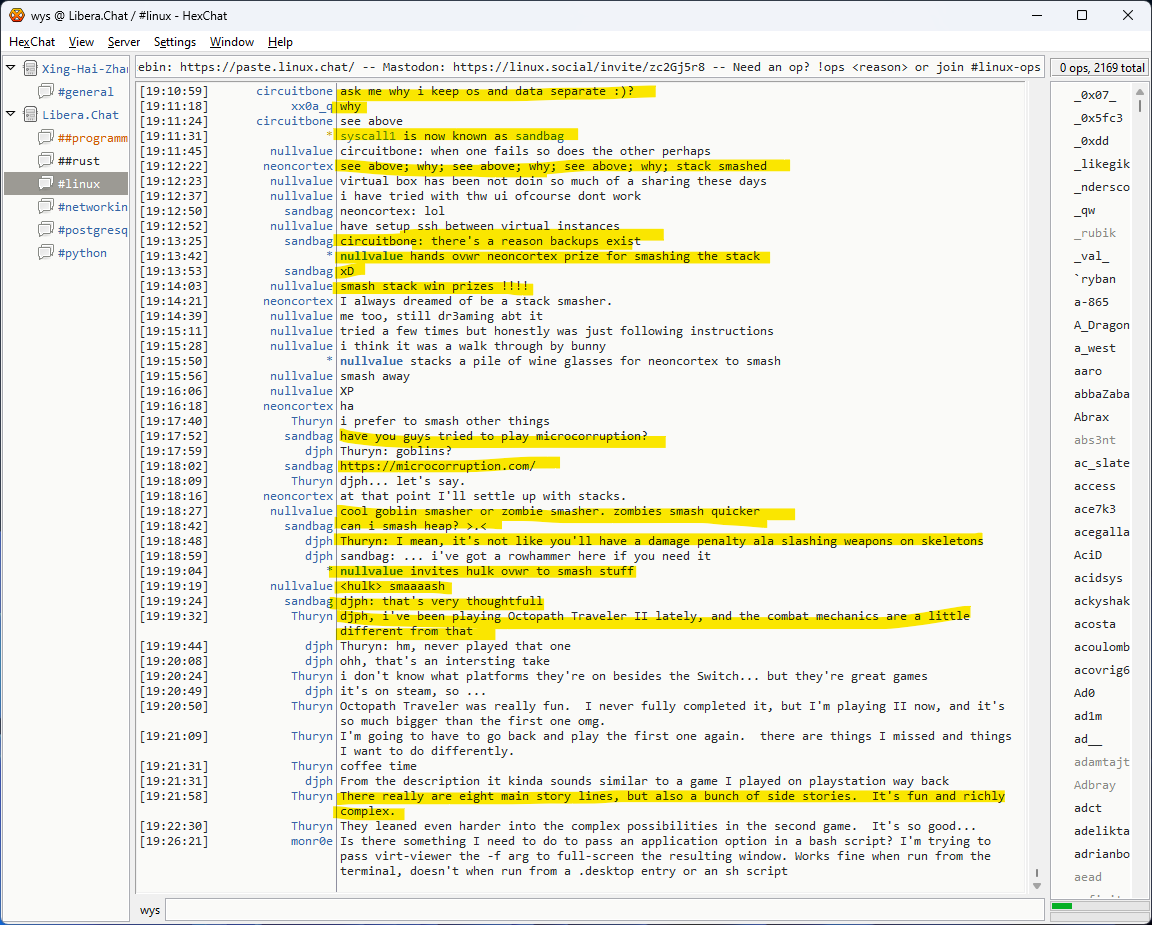Screen dimensions: 1152x925
Task: Click the channel icon beside #general
Action: (45, 92)
